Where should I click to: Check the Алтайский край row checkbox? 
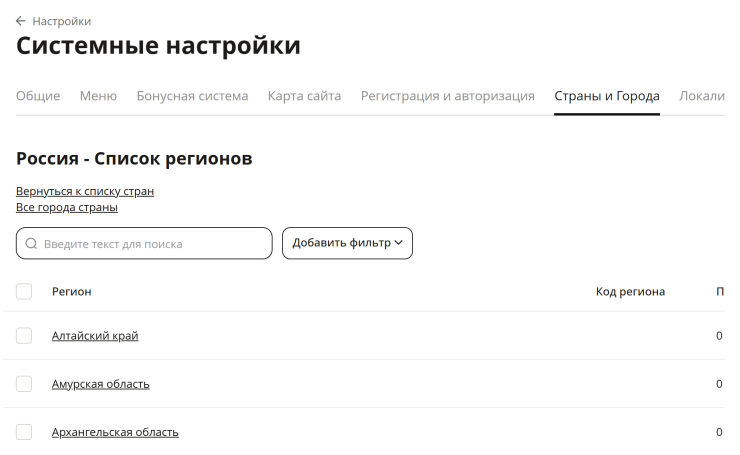click(x=24, y=336)
